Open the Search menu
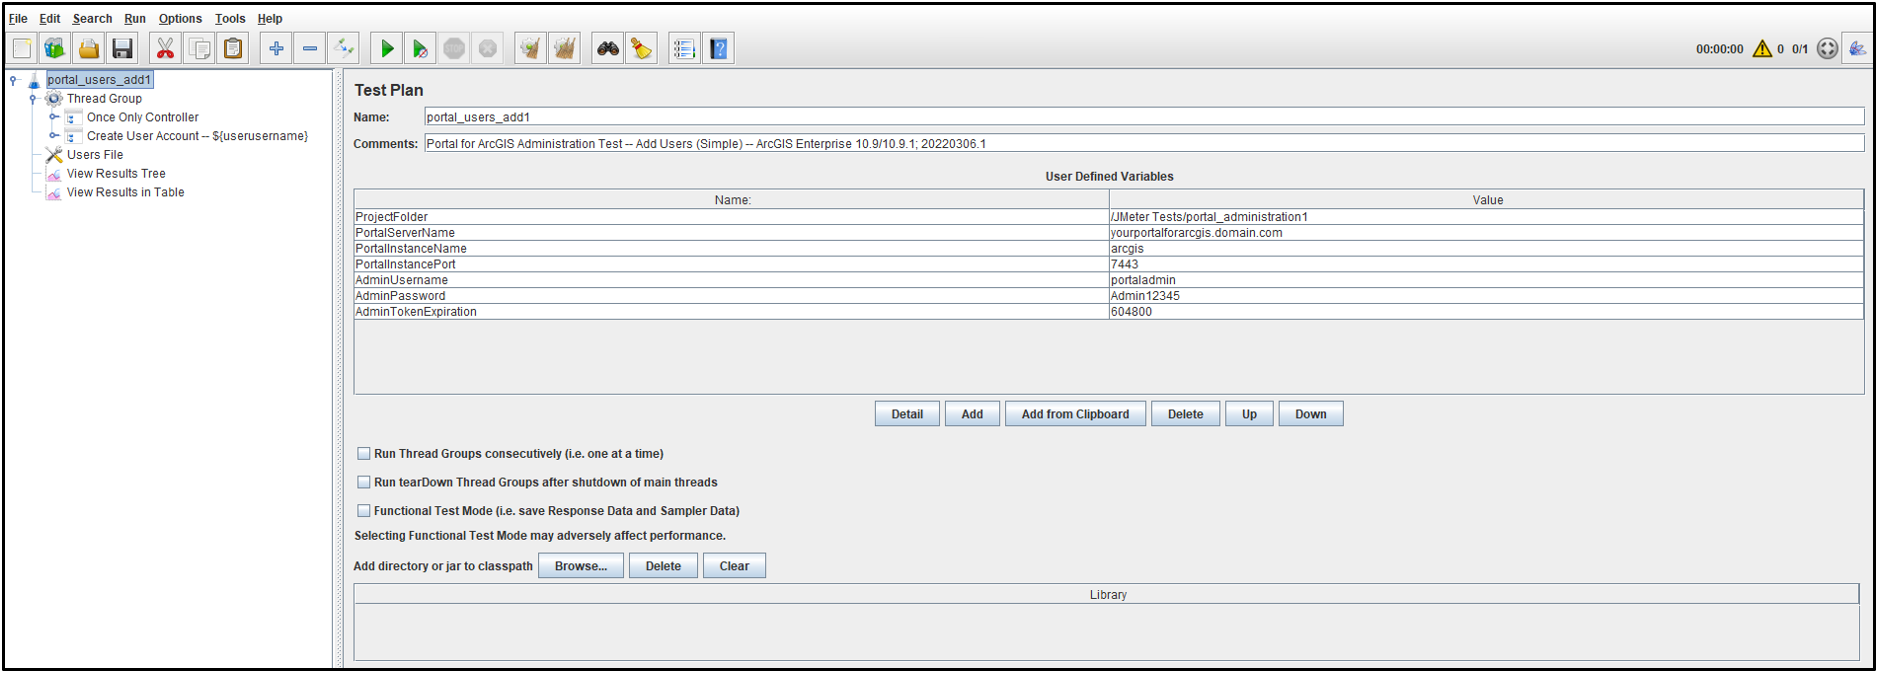The width and height of the screenshot is (1878, 673). 92,18
